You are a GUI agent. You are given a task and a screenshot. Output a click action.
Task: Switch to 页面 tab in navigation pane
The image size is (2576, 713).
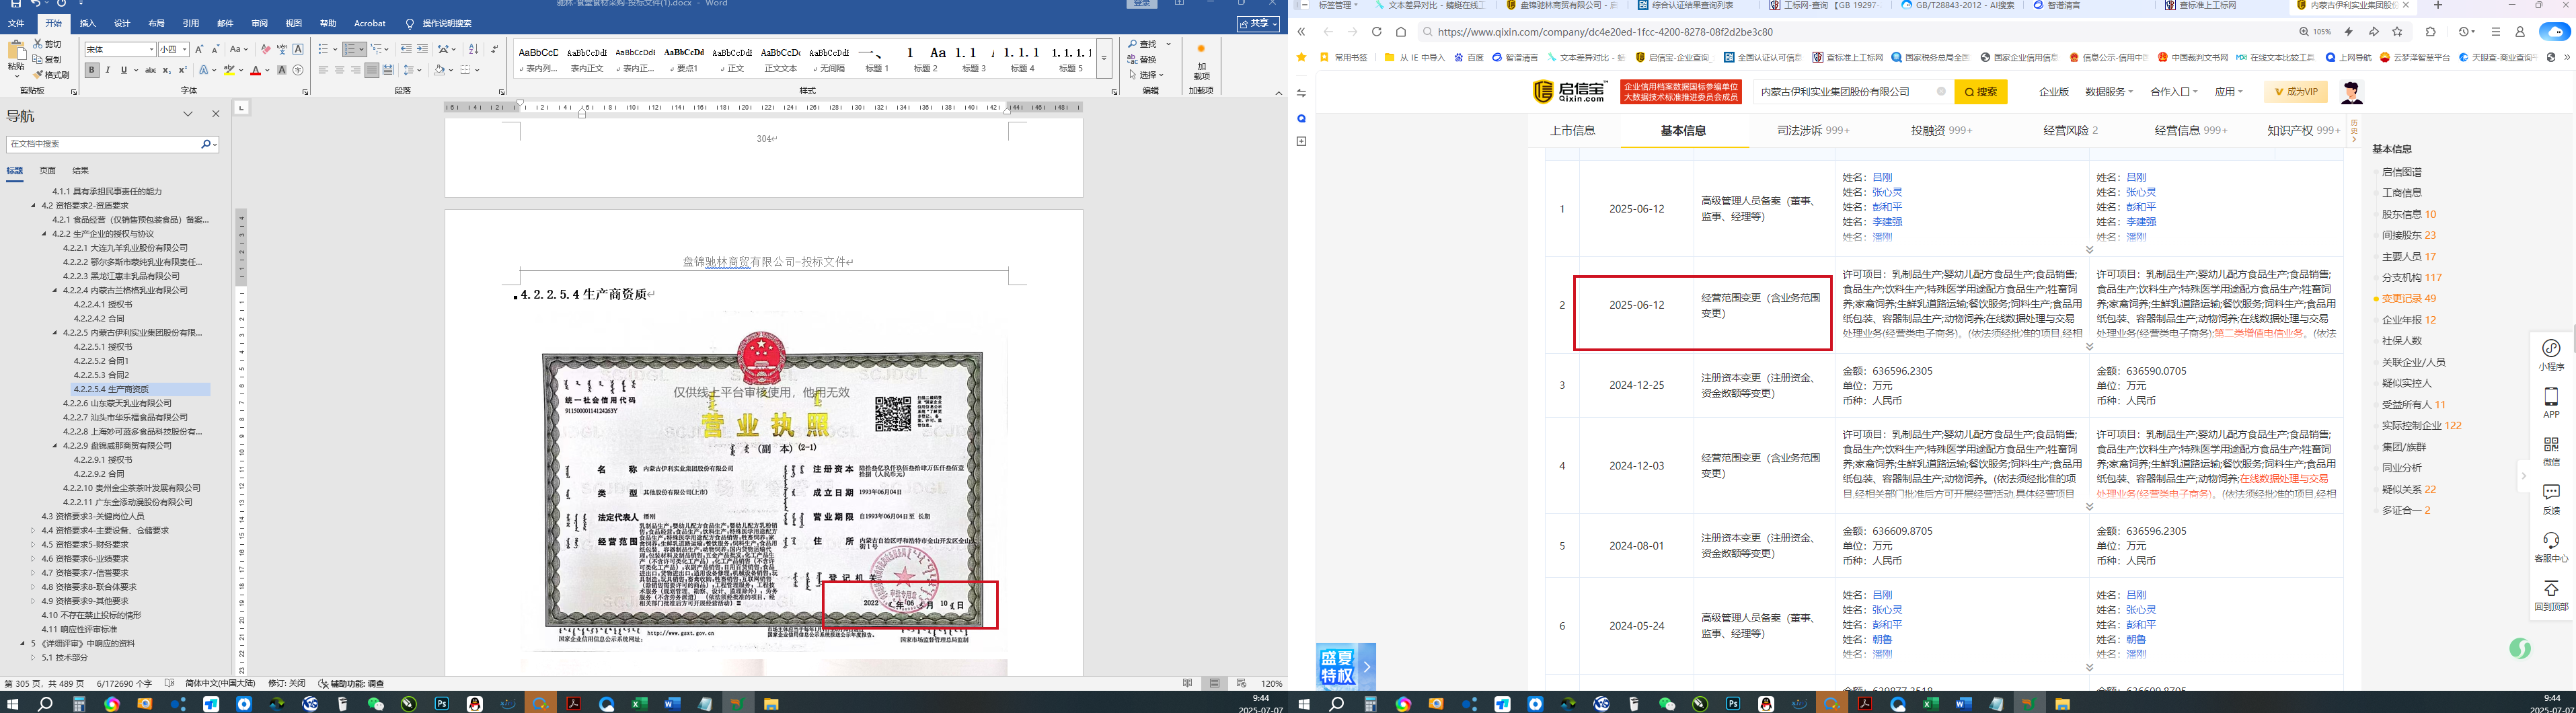pos(47,171)
